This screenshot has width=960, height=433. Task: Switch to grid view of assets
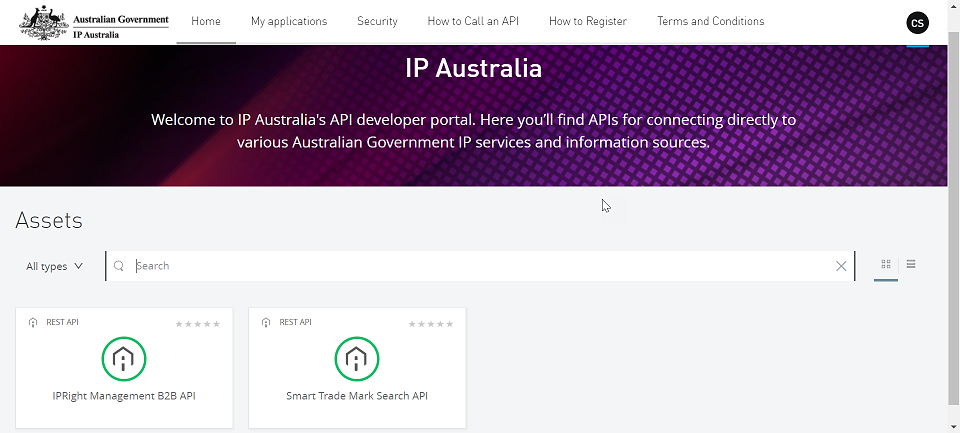(886, 265)
